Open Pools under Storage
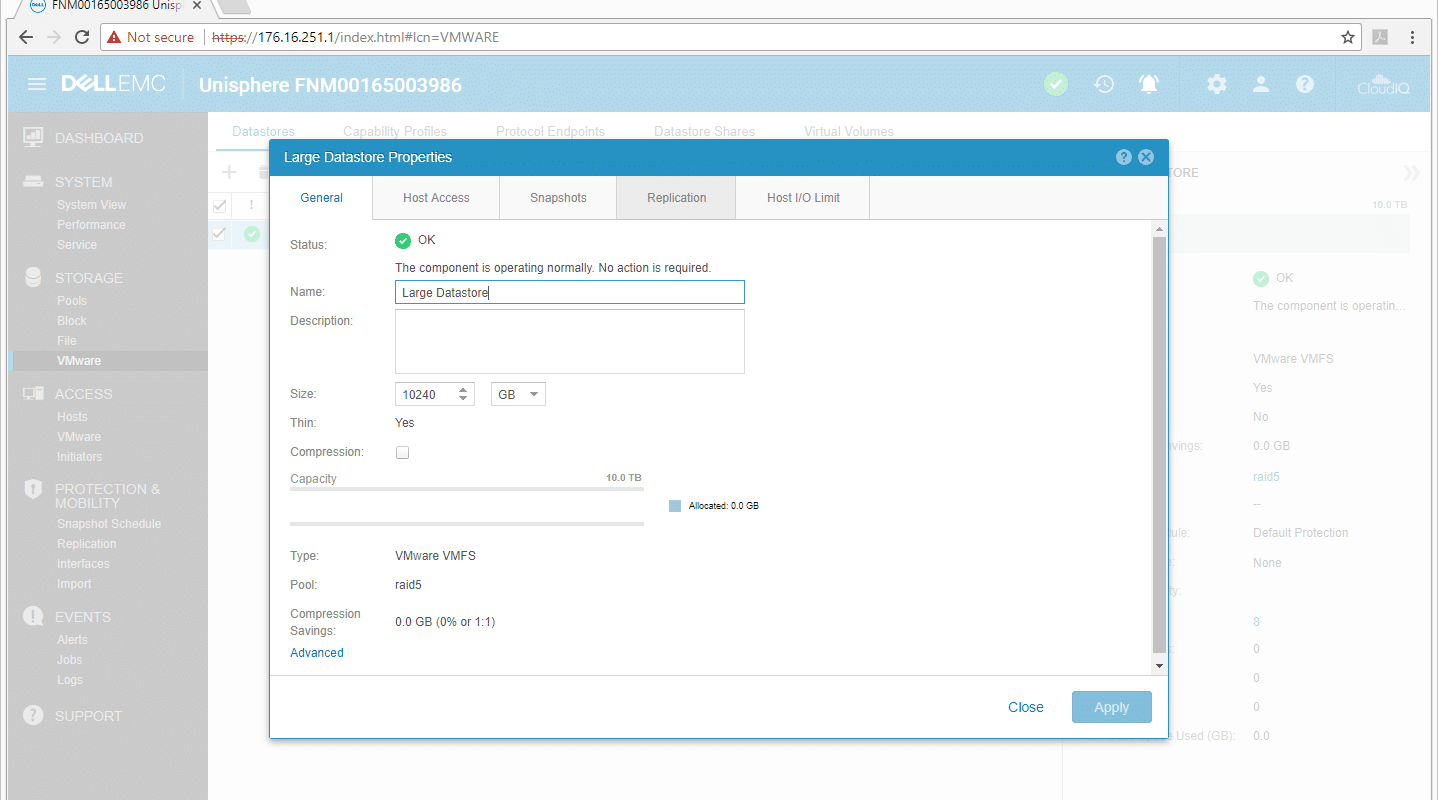 click(x=72, y=301)
